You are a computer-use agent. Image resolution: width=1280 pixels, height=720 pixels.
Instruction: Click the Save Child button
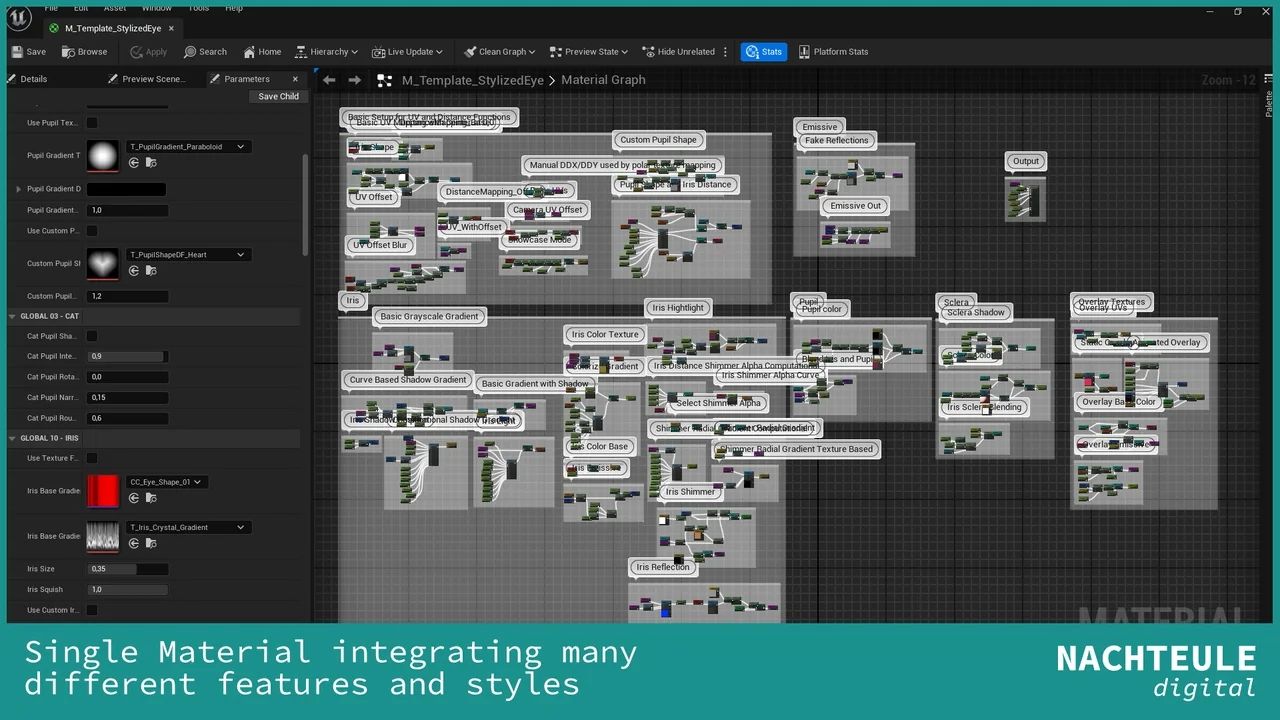(x=278, y=97)
